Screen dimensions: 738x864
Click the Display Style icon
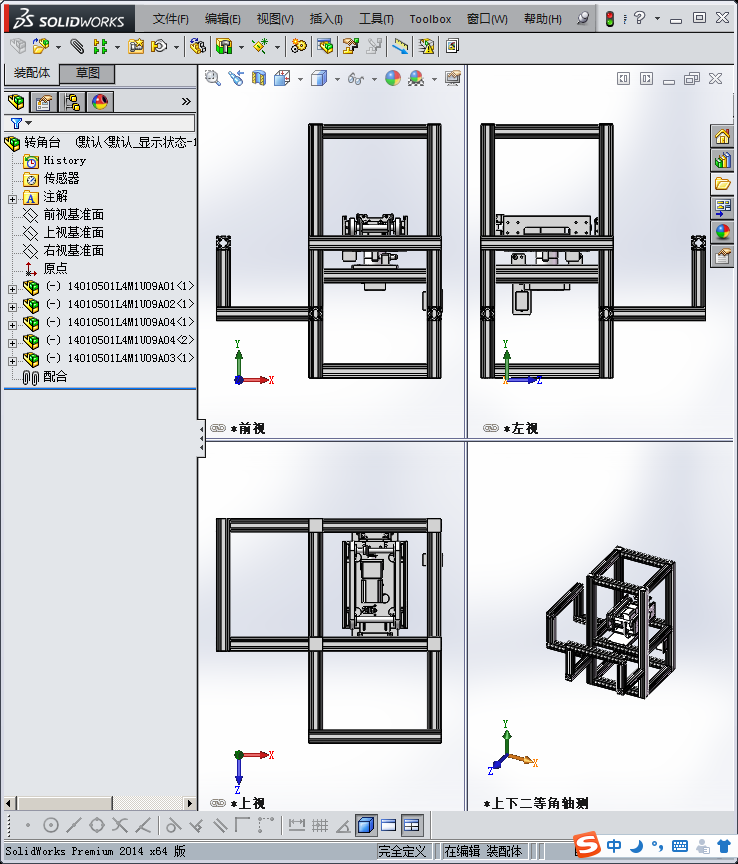319,78
